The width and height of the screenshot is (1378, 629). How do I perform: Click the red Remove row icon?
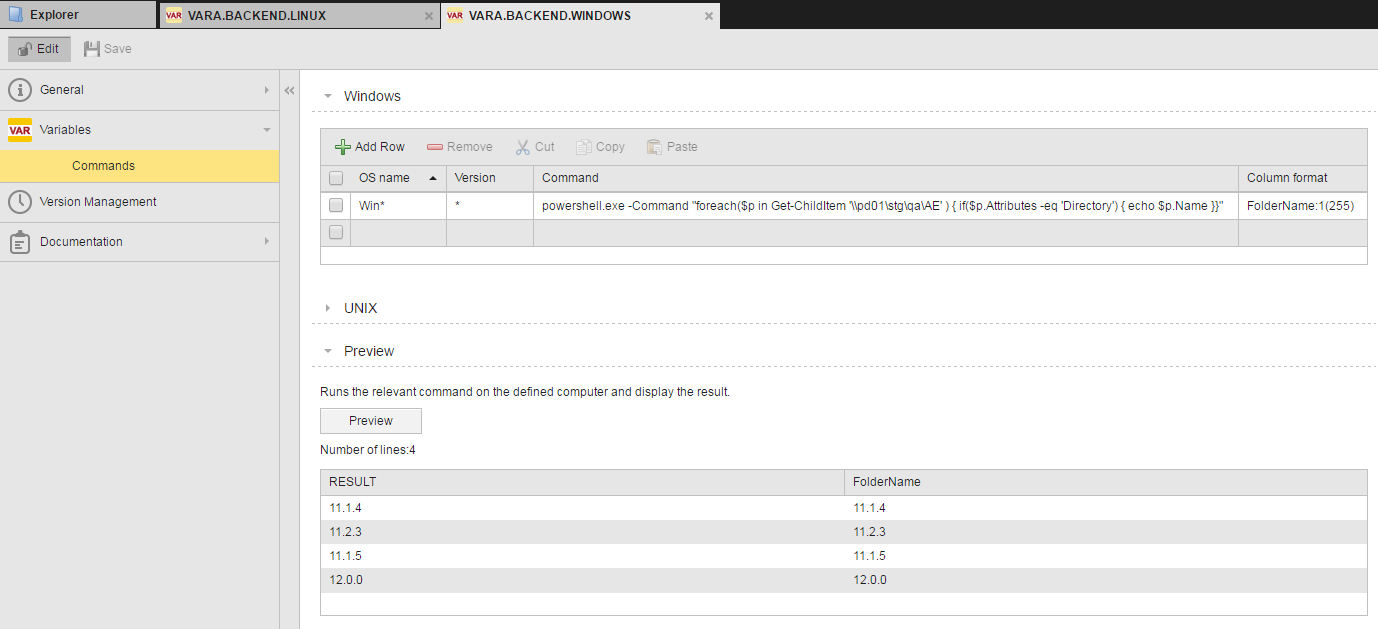pyautogui.click(x=435, y=147)
